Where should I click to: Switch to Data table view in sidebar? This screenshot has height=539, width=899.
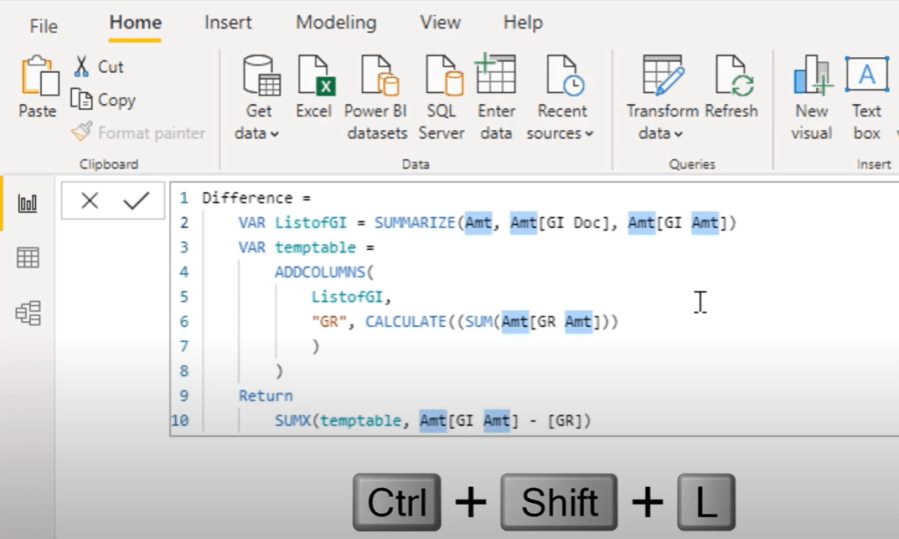coord(28,258)
